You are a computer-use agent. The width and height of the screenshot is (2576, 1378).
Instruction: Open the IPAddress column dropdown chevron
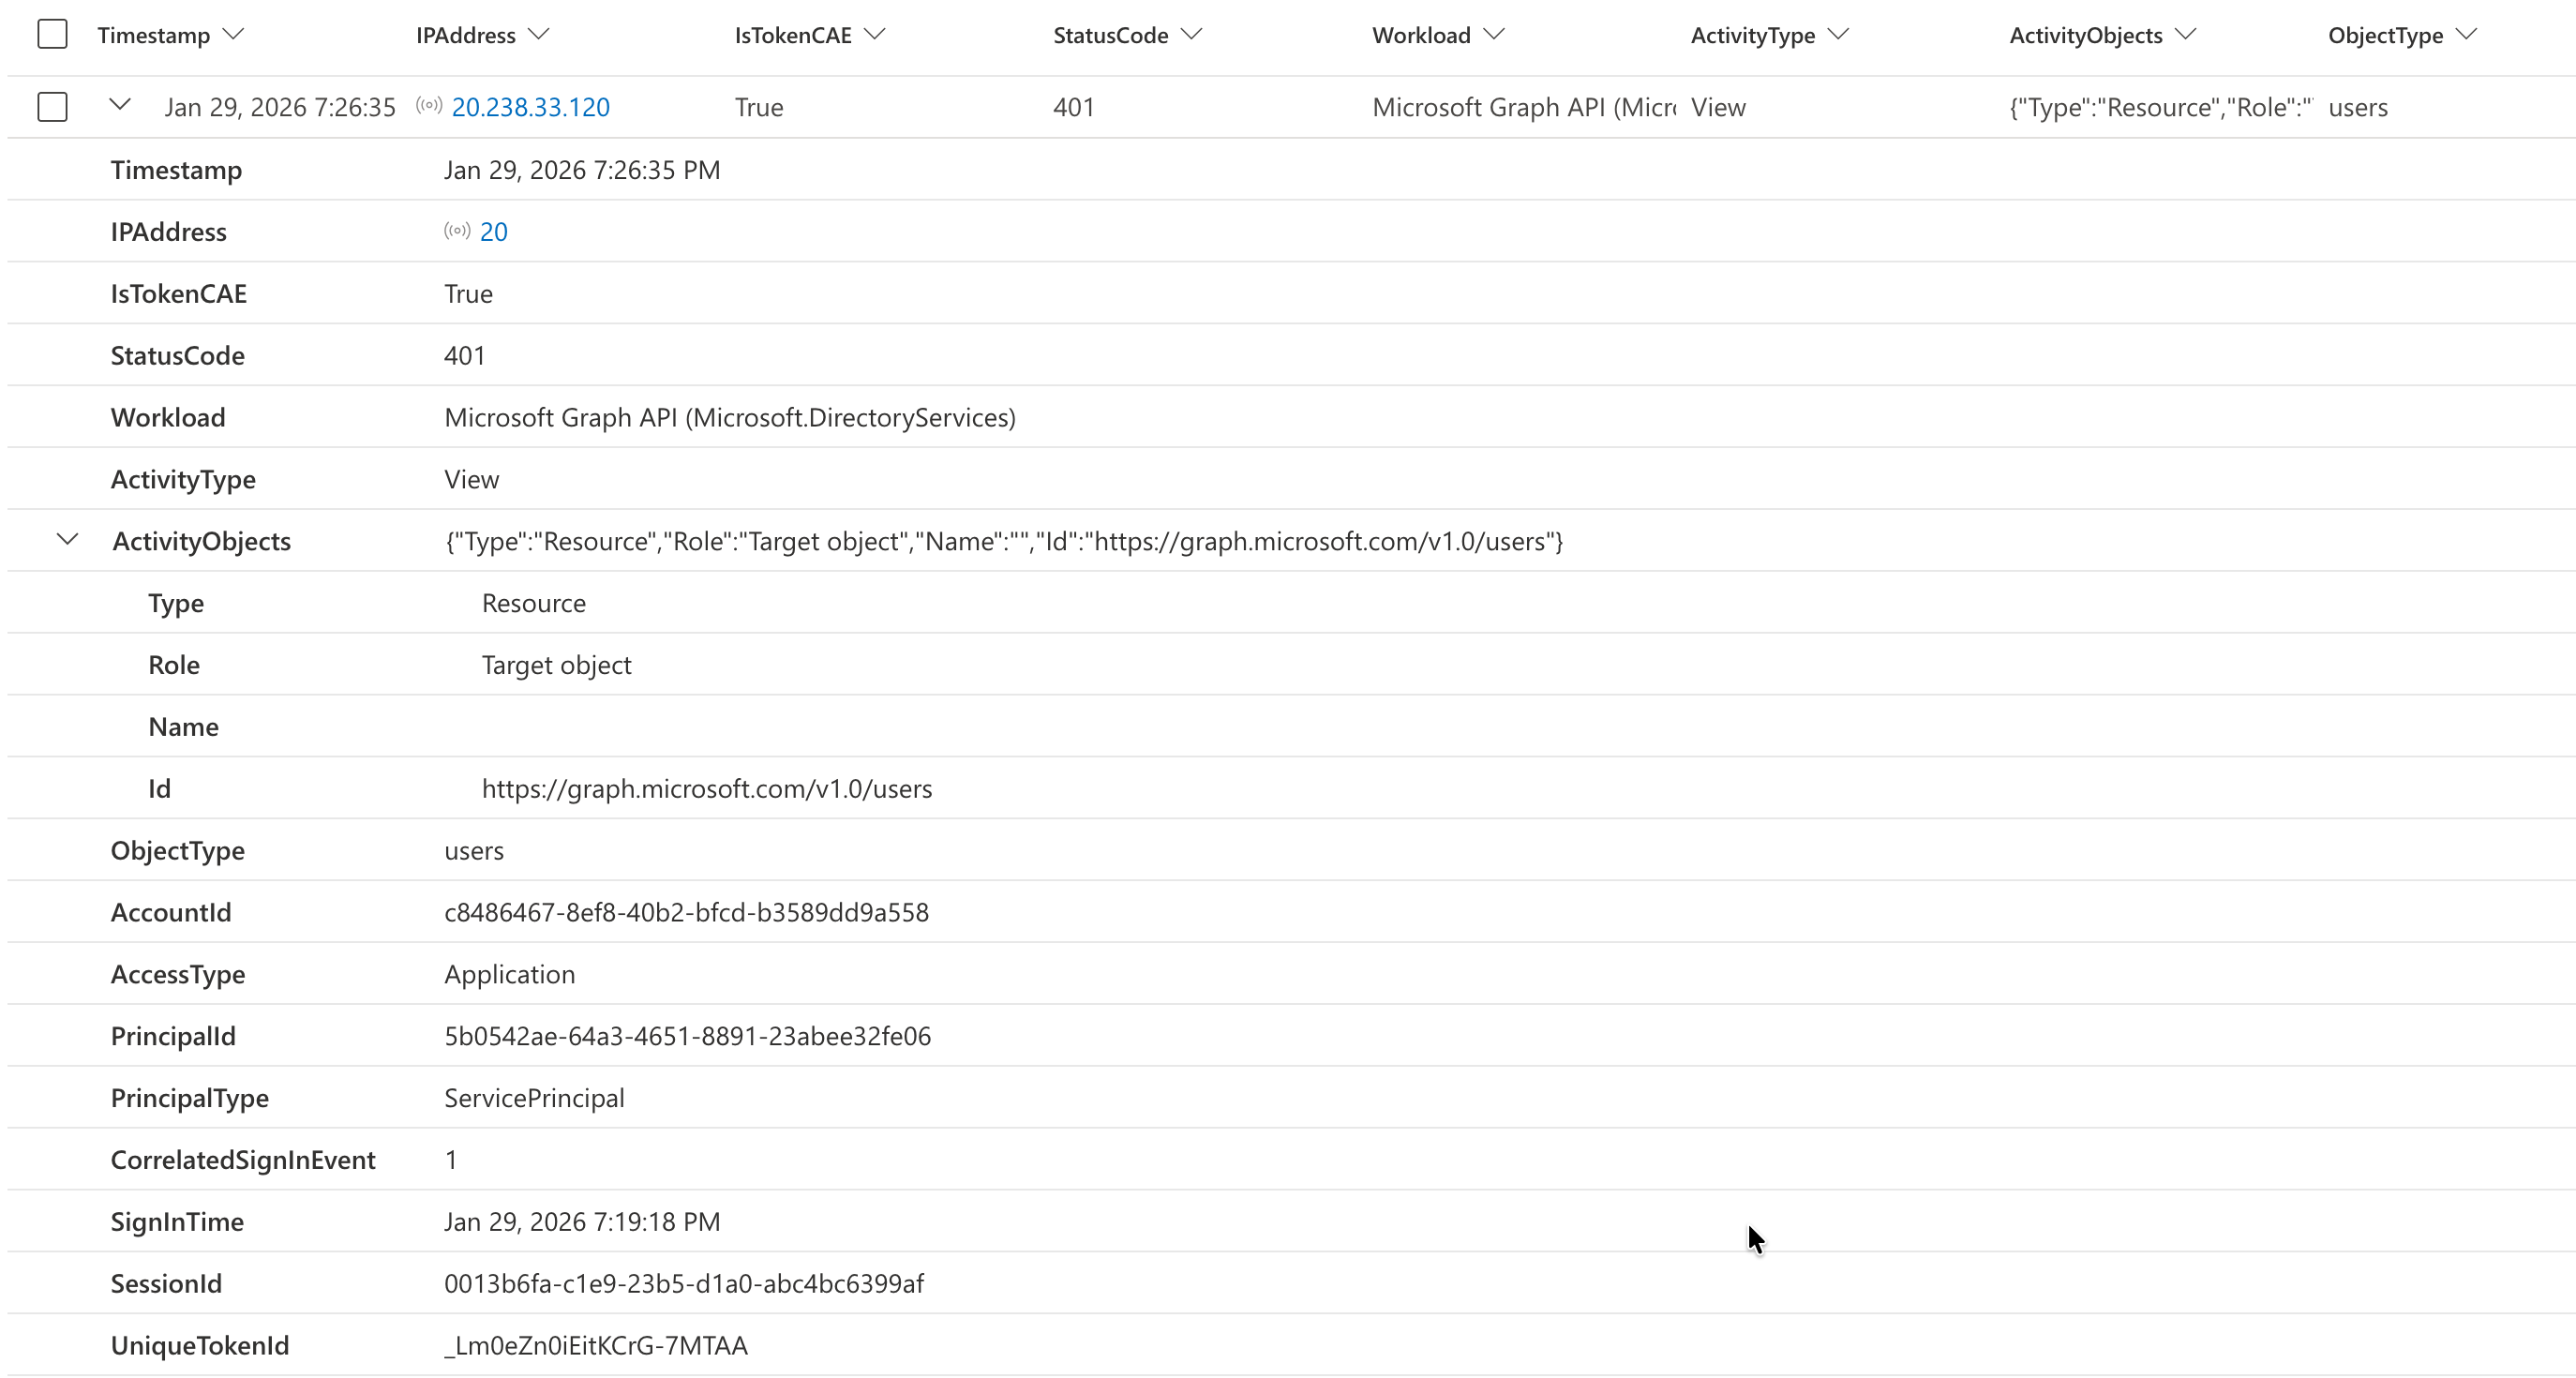[539, 35]
